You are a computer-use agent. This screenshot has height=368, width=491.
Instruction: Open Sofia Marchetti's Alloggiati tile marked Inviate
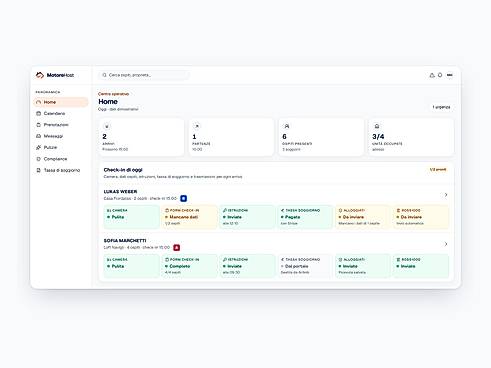point(363,266)
